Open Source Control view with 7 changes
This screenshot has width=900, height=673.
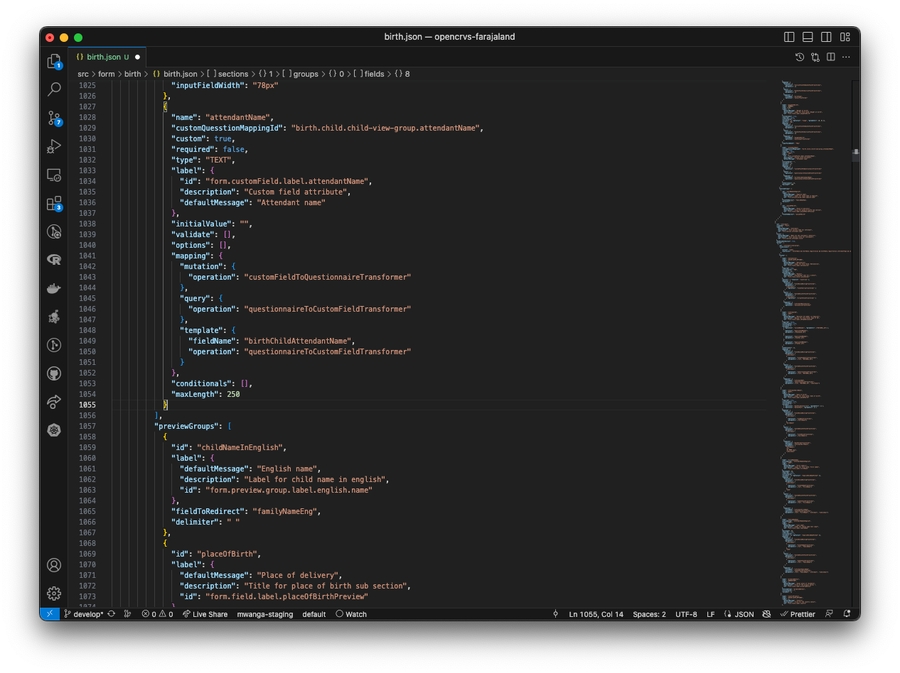click(54, 118)
